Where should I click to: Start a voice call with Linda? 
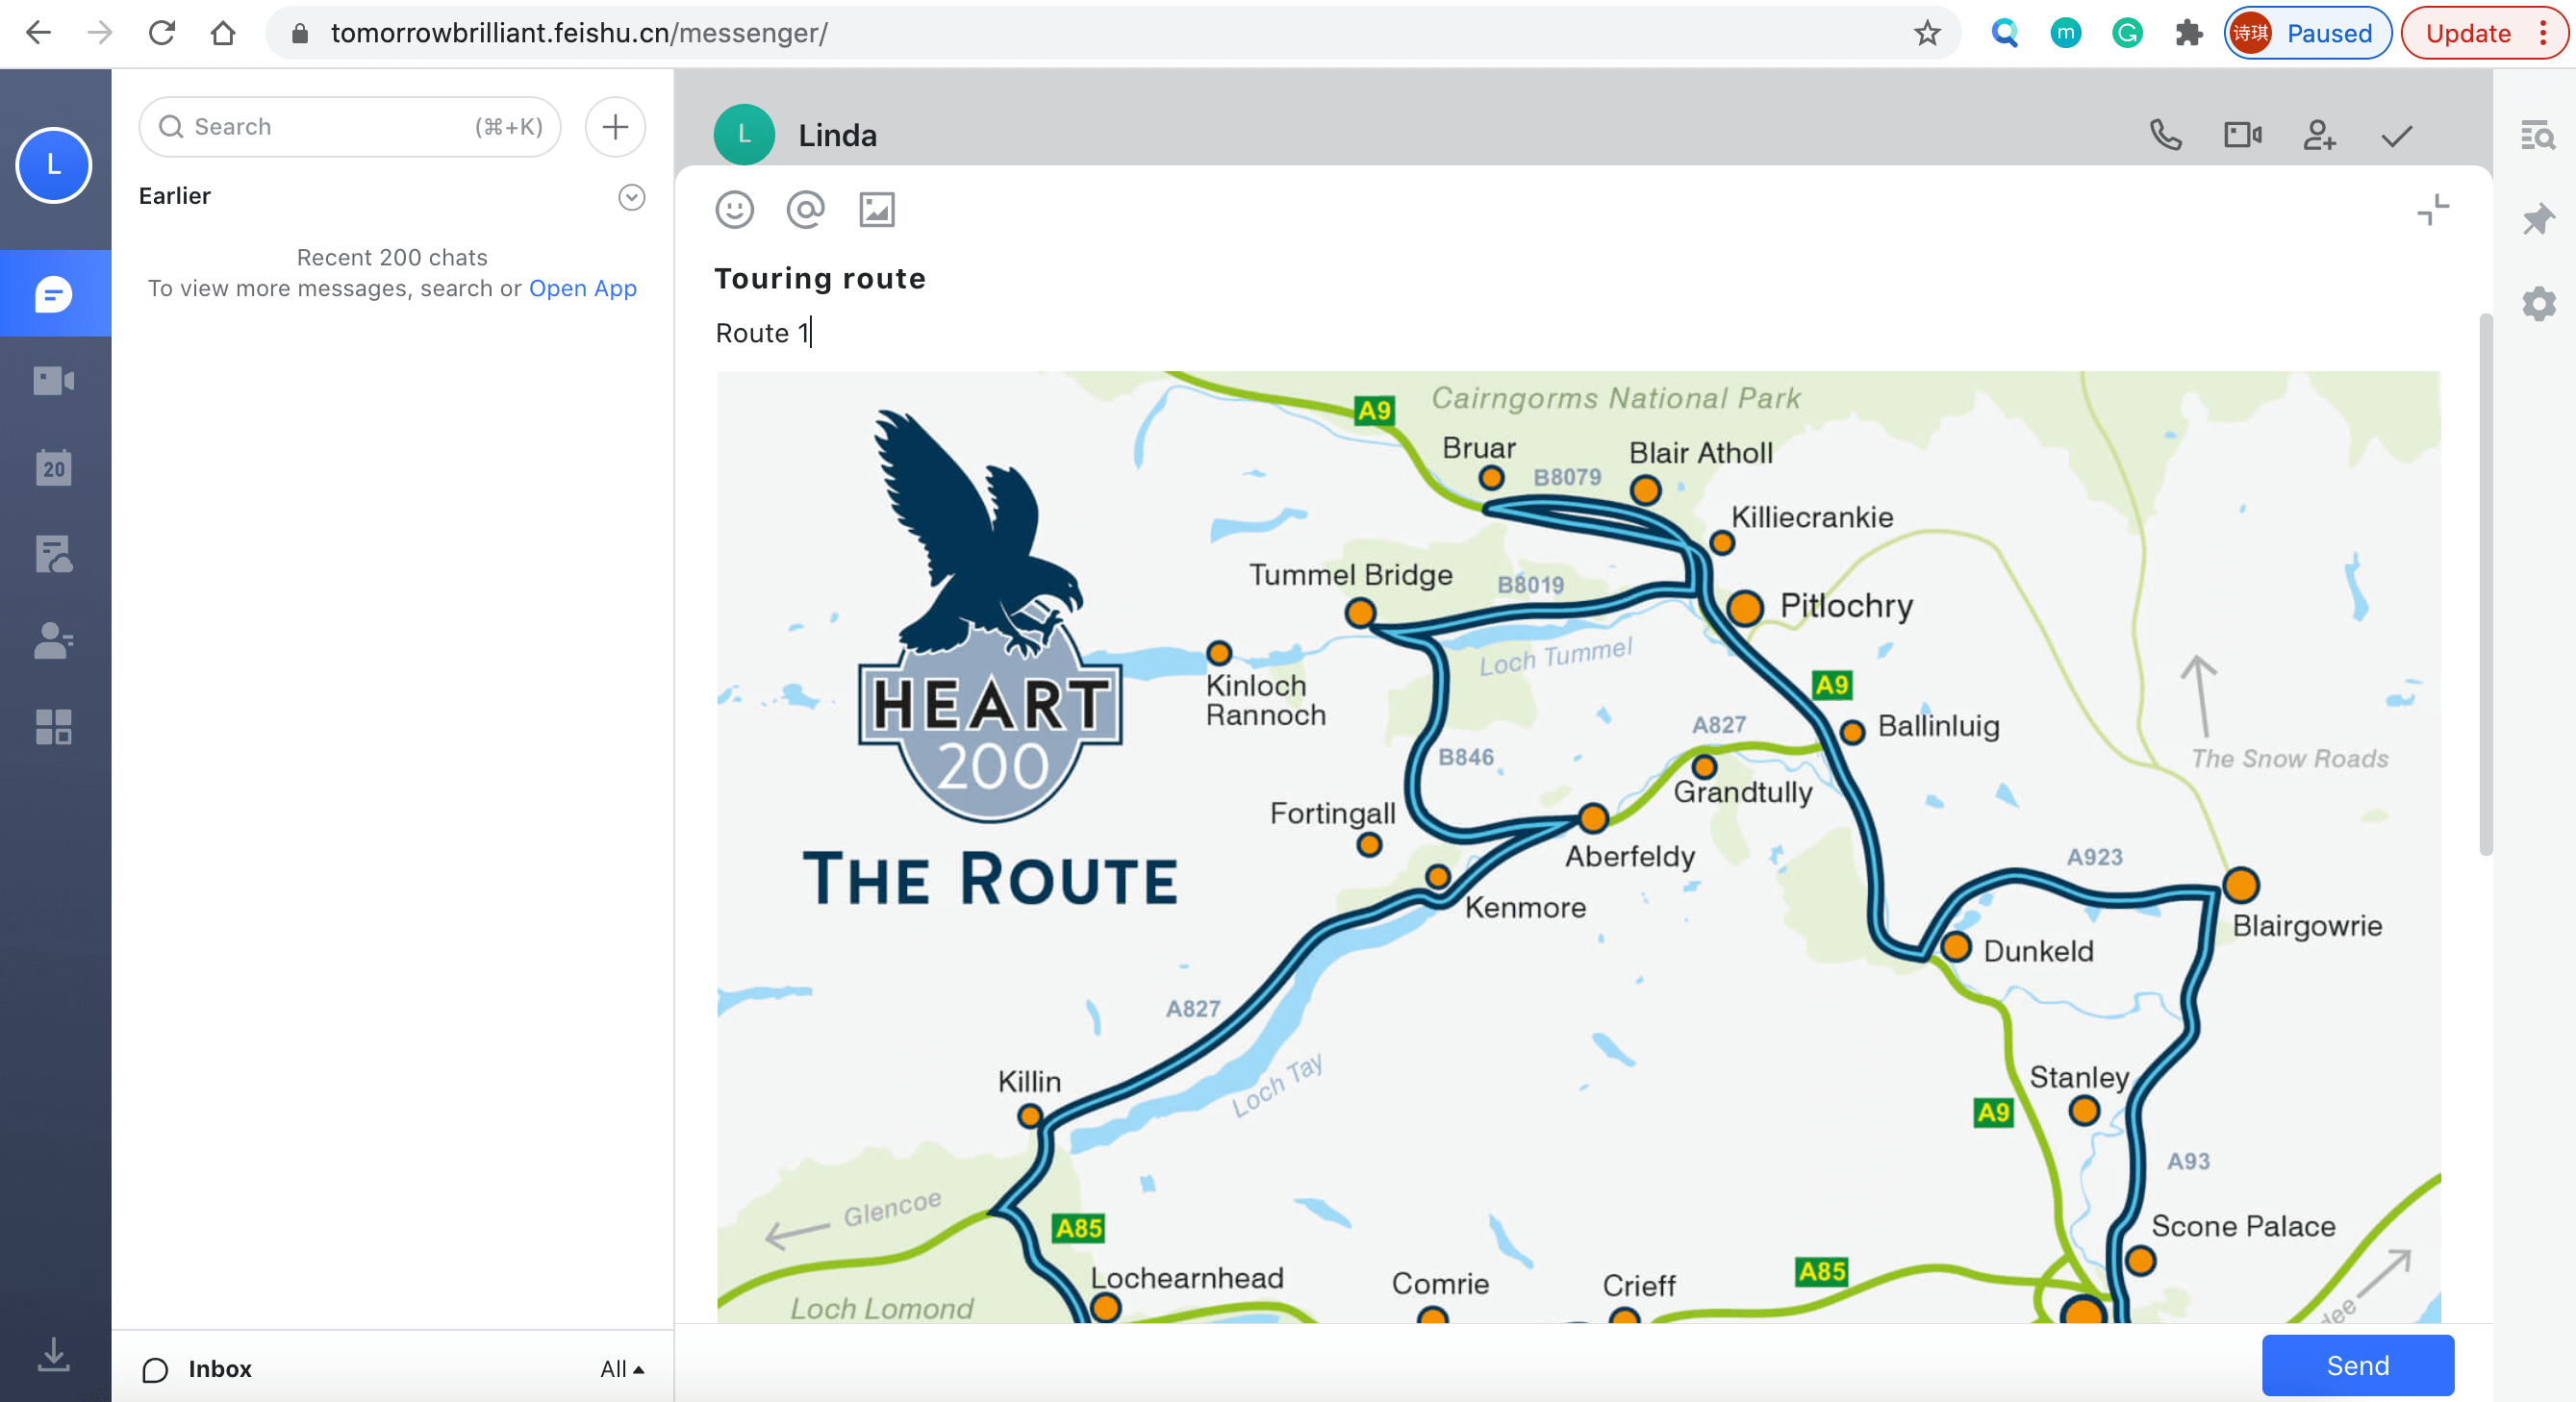tap(2165, 135)
